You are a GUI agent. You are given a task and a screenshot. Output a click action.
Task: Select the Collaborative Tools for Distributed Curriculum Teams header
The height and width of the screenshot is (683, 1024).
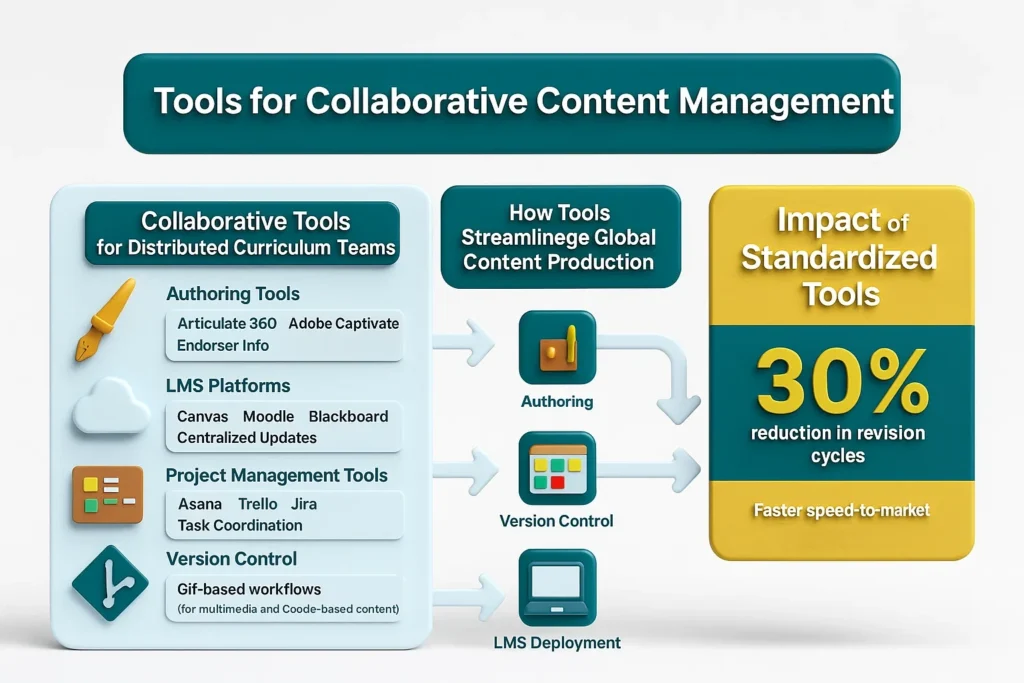[x=241, y=234]
